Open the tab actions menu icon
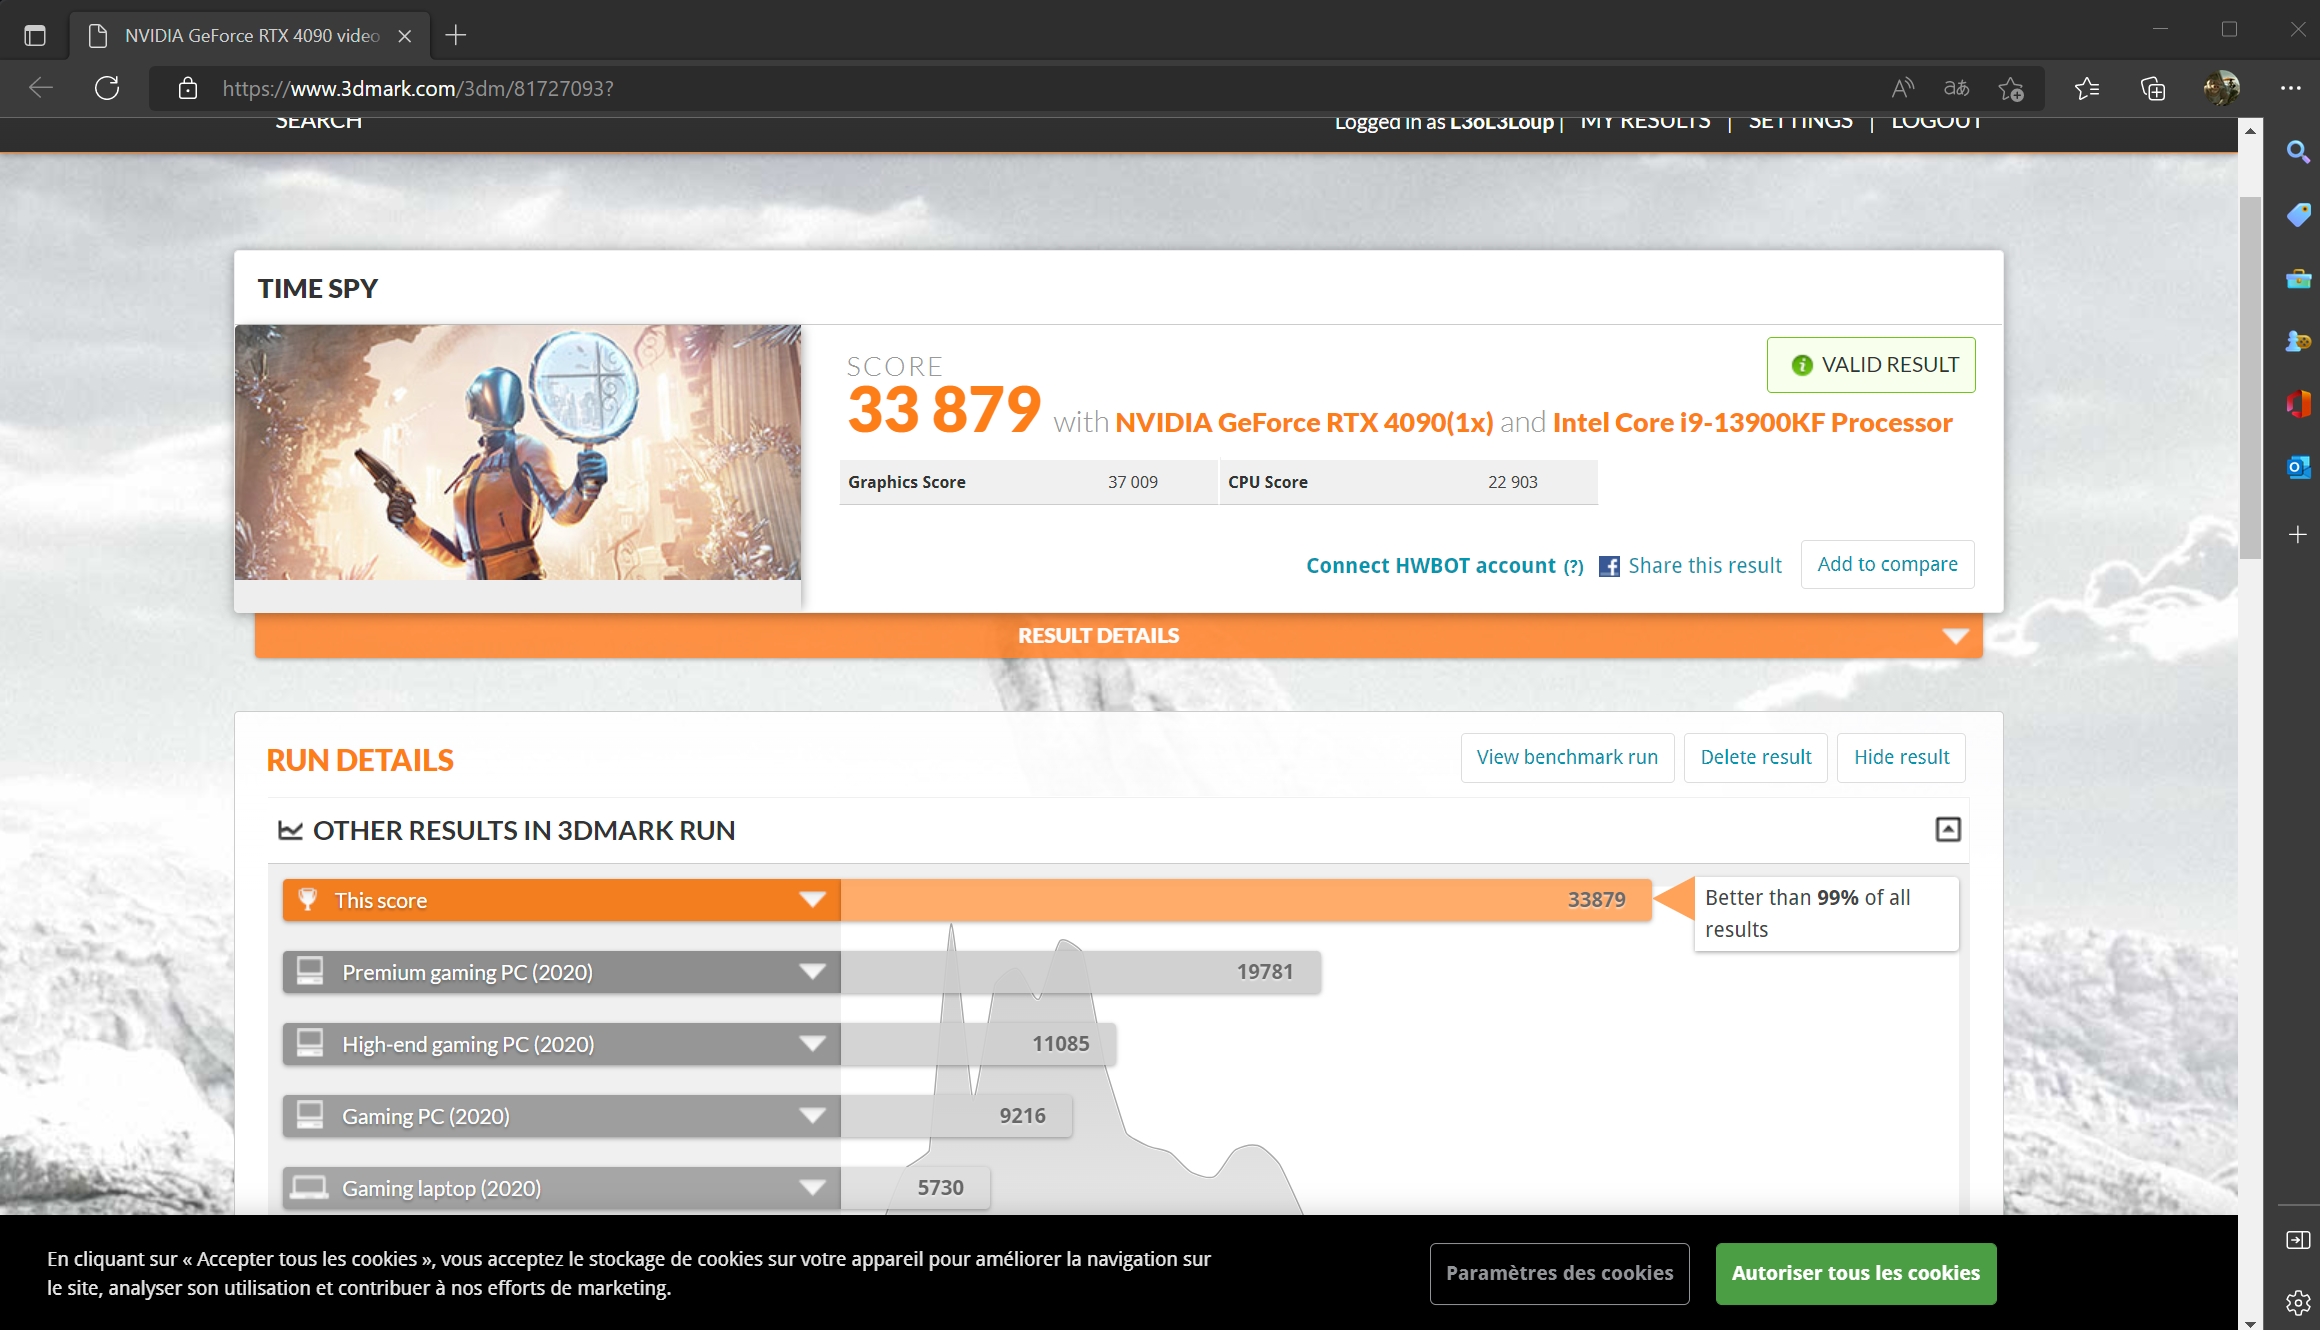This screenshot has height=1330, width=2320. click(35, 36)
